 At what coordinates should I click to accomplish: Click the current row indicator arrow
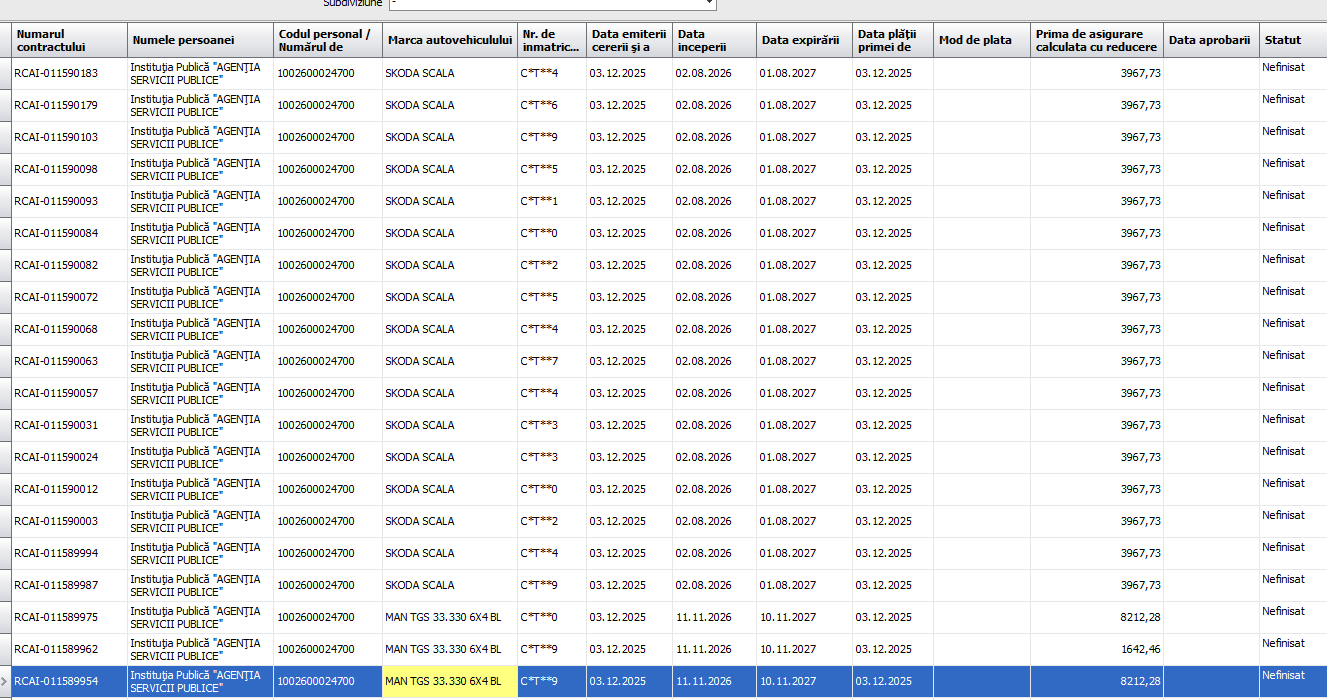click(x=5, y=682)
